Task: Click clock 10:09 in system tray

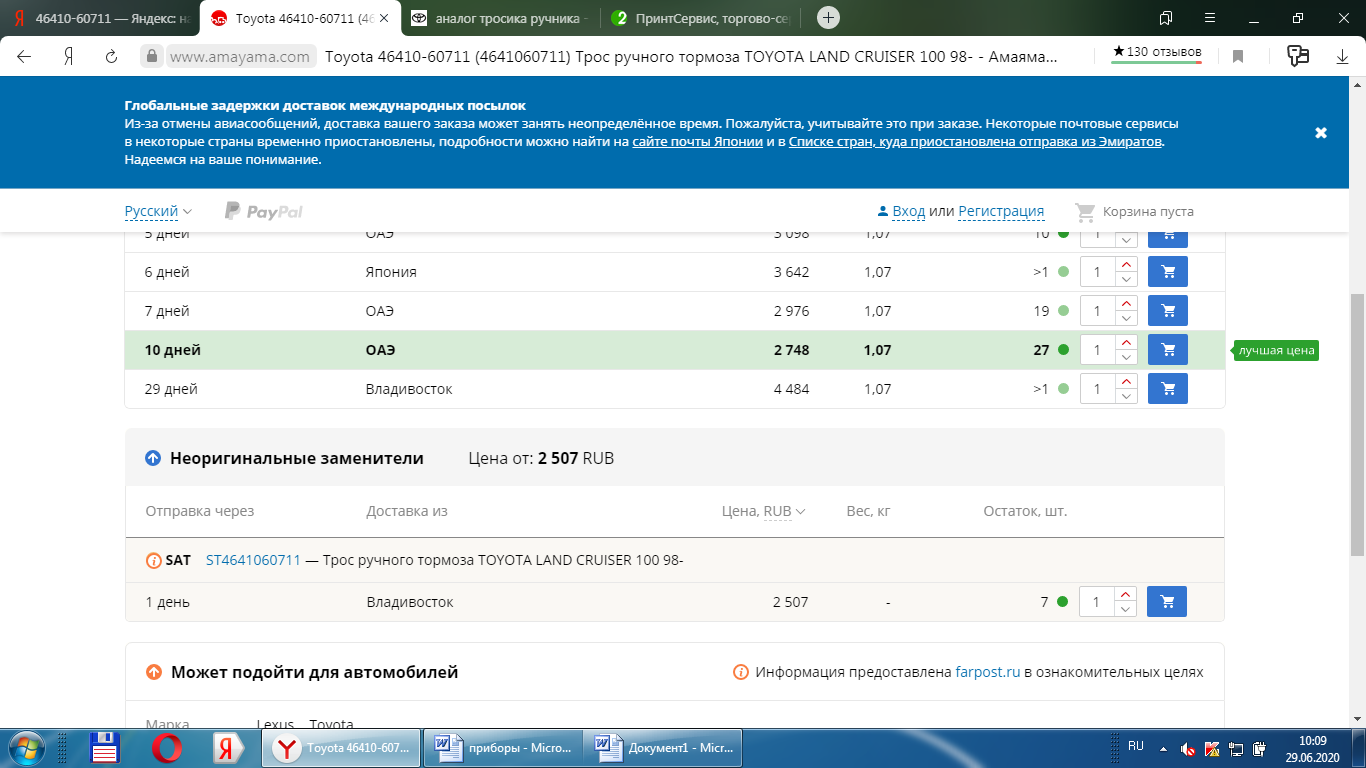Action: [1312, 741]
